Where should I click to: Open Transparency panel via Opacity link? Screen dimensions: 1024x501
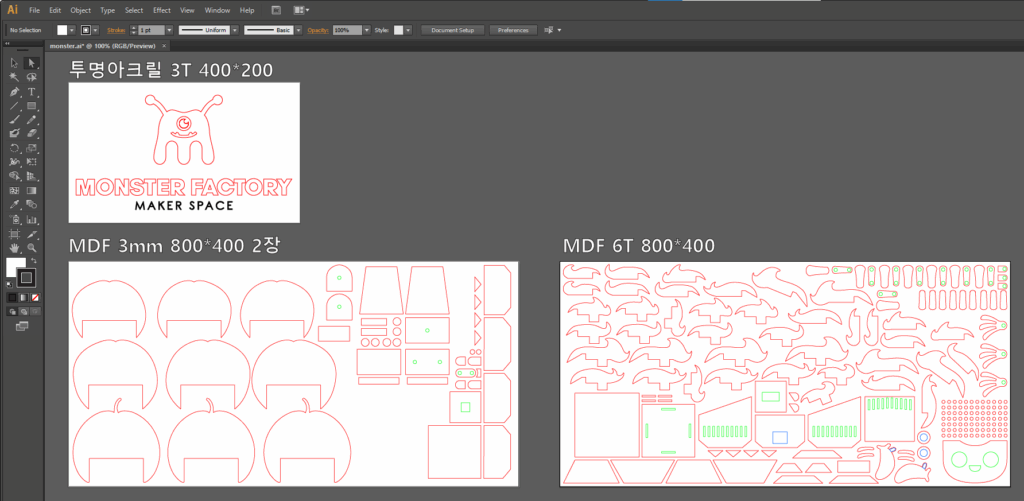point(317,30)
